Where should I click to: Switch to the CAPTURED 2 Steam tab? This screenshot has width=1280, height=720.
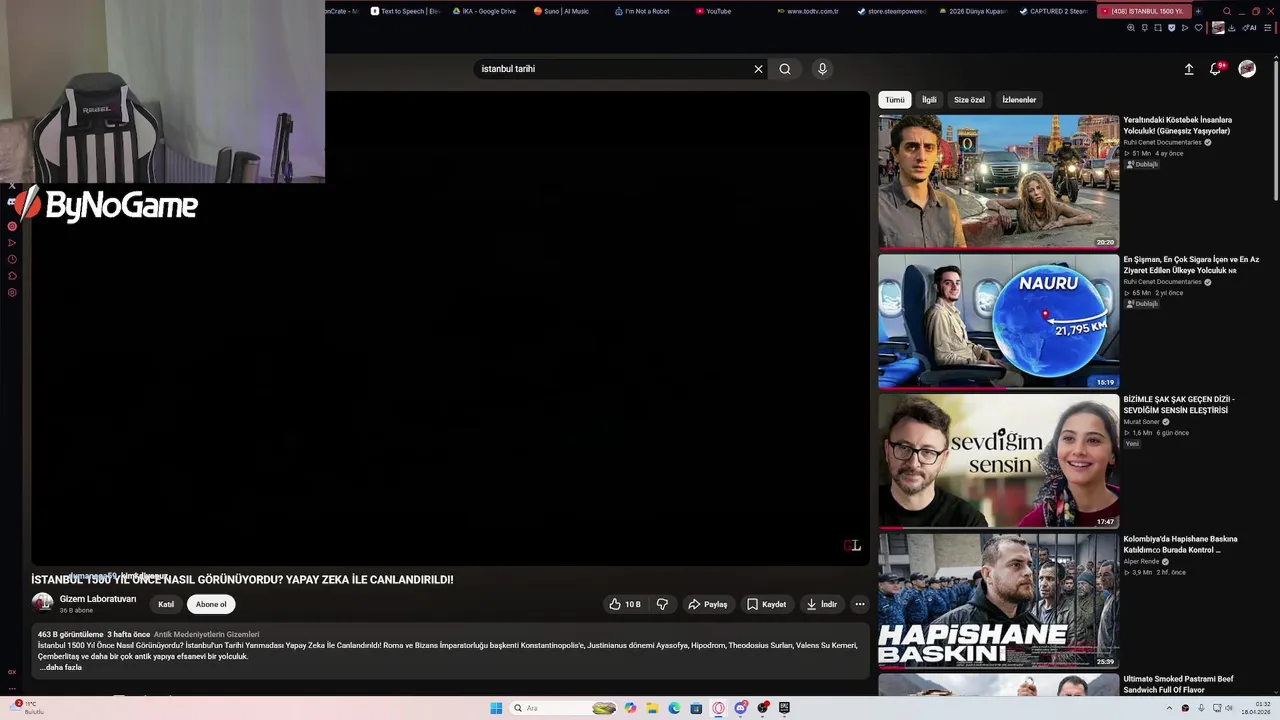point(1053,11)
